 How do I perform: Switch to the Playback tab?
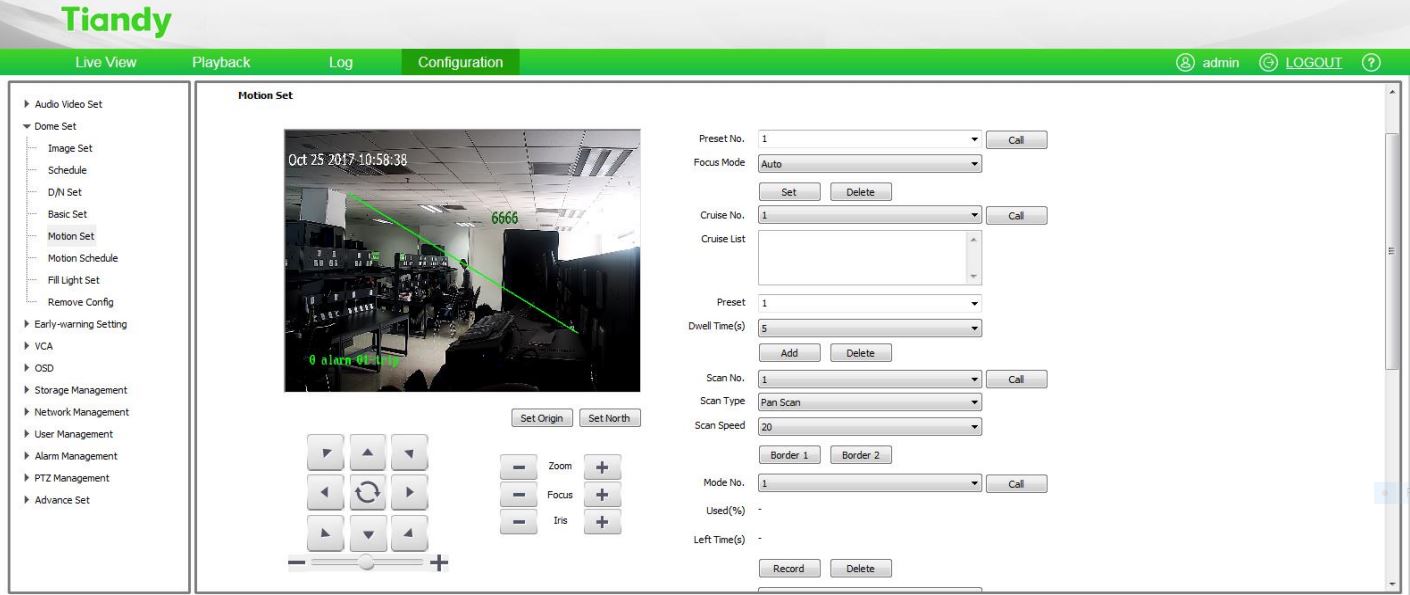221,63
